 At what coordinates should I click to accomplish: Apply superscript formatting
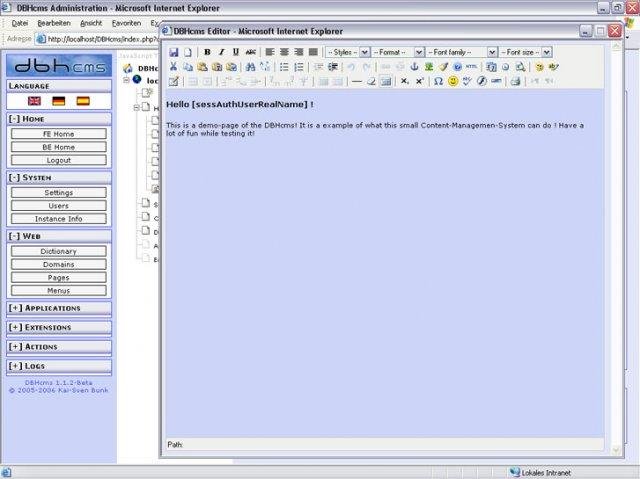coord(419,81)
